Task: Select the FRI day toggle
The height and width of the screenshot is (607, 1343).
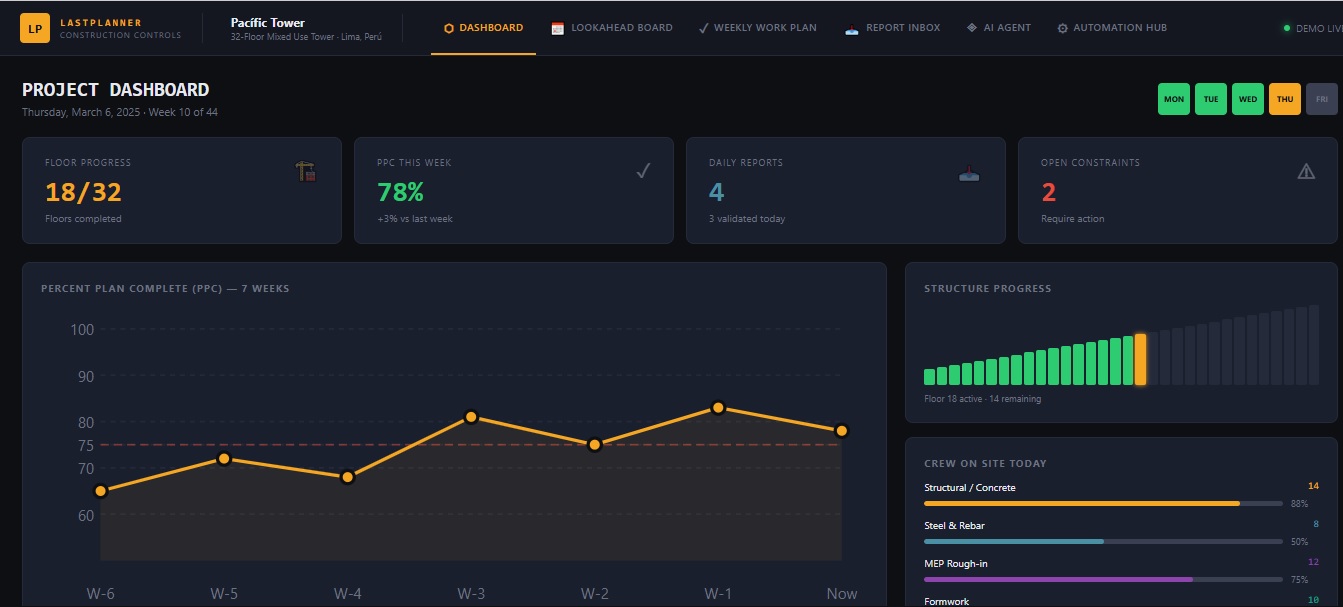Action: click(x=1321, y=99)
